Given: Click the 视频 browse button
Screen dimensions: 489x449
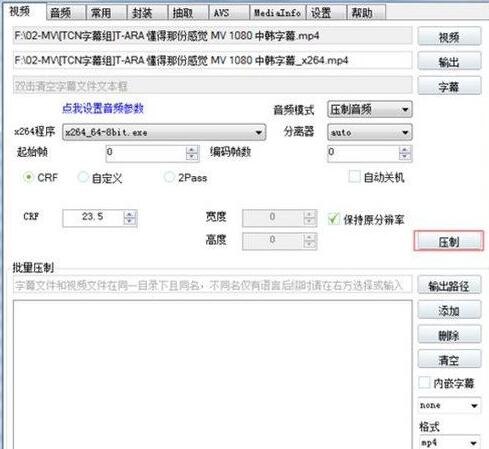Looking at the screenshot, I should 449,36.
